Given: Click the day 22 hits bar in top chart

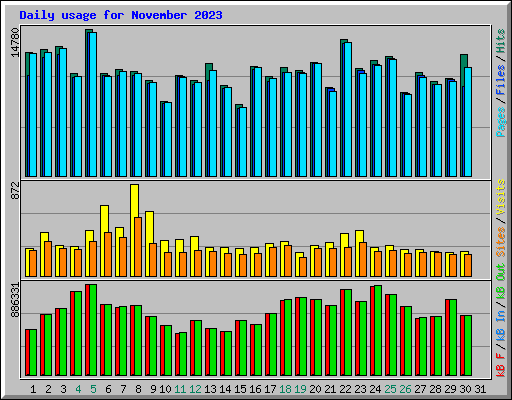Looking at the screenshot, I should tap(342, 108).
